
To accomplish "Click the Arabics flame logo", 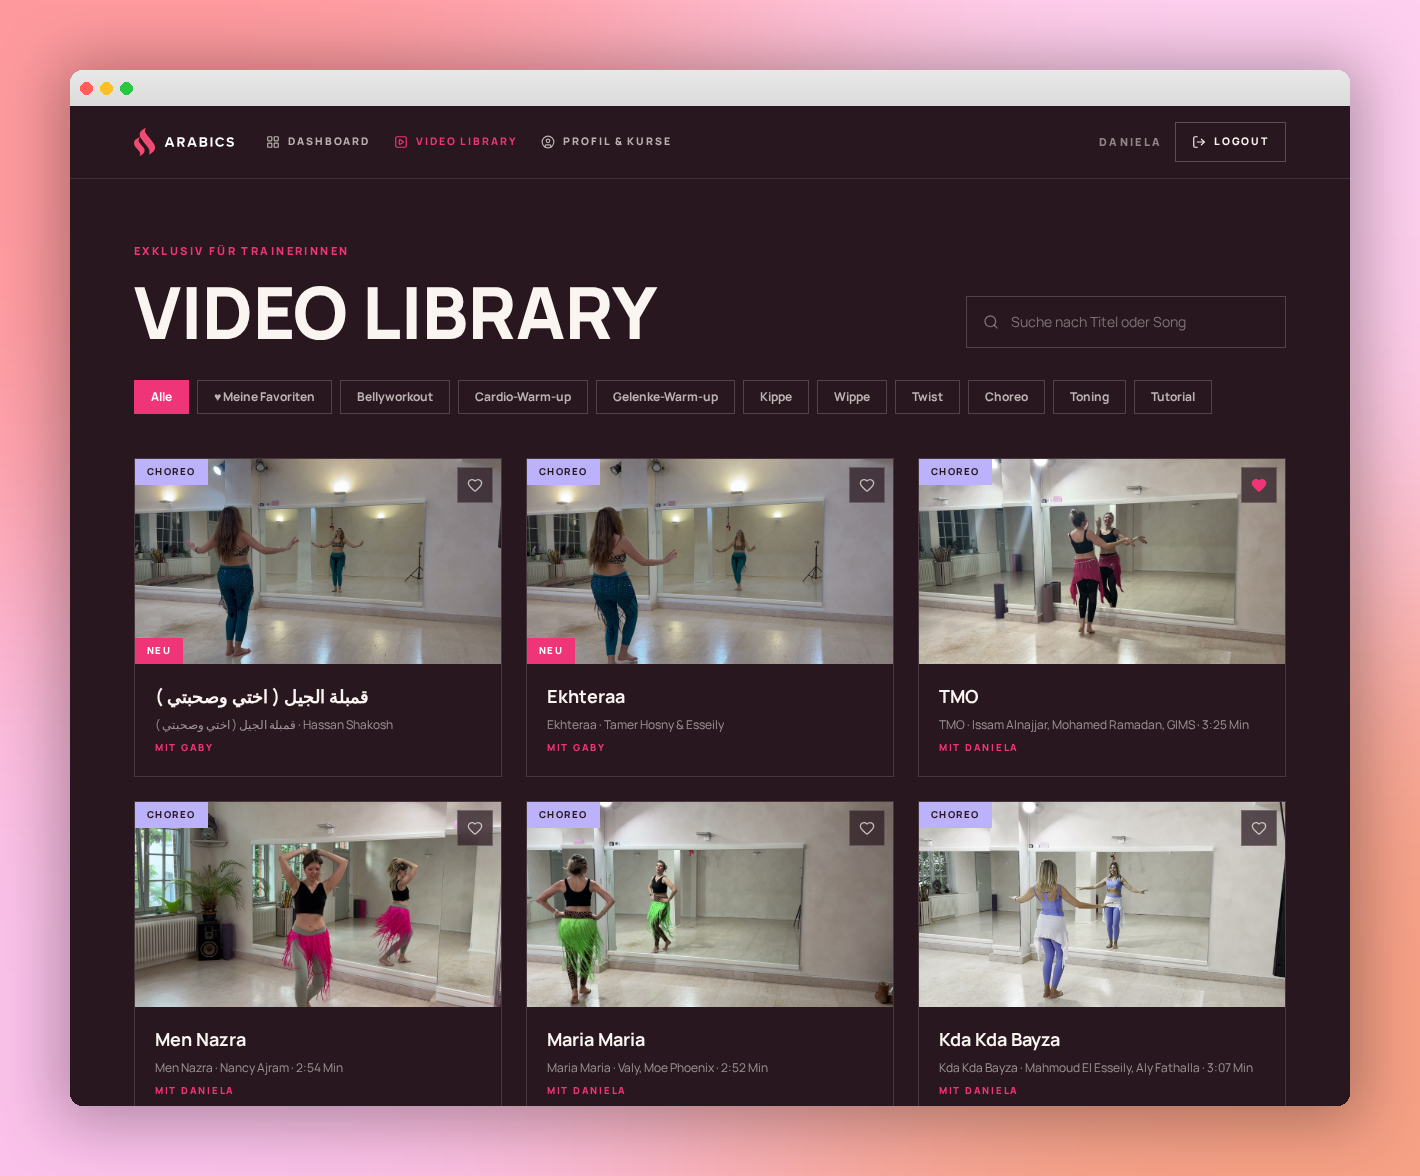I will click(145, 142).
